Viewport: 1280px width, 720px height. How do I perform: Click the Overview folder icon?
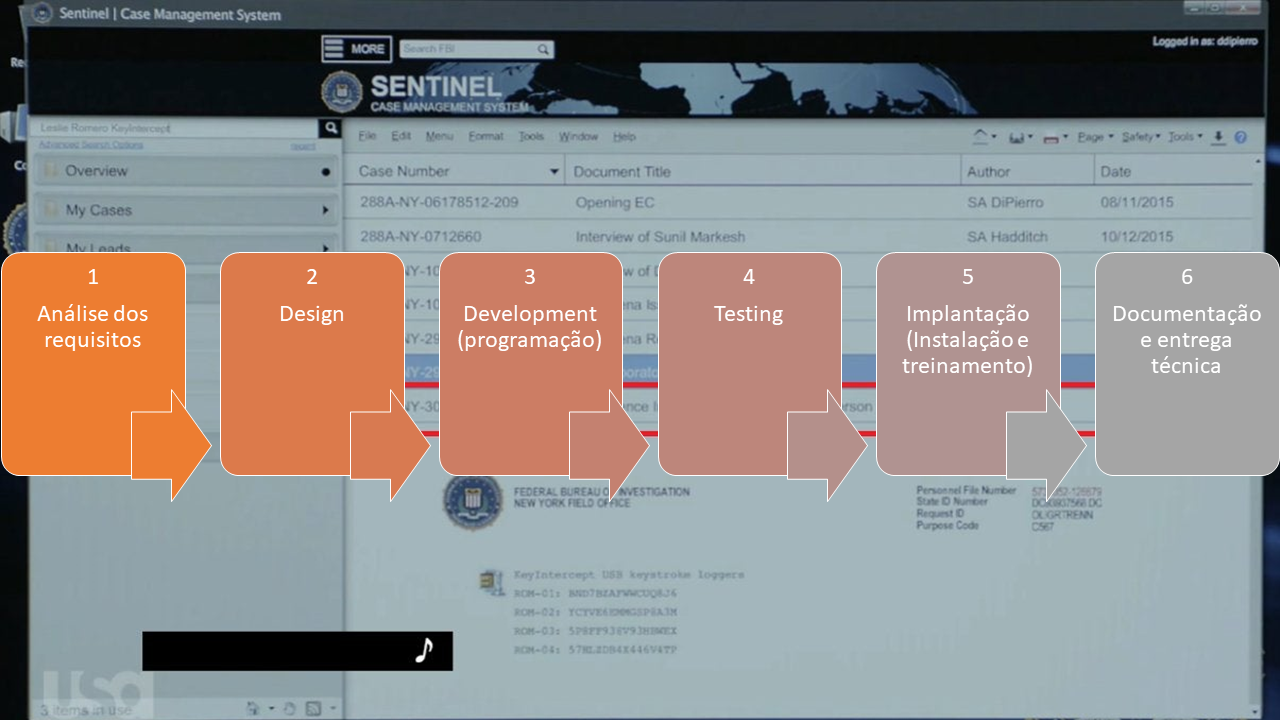[x=50, y=171]
